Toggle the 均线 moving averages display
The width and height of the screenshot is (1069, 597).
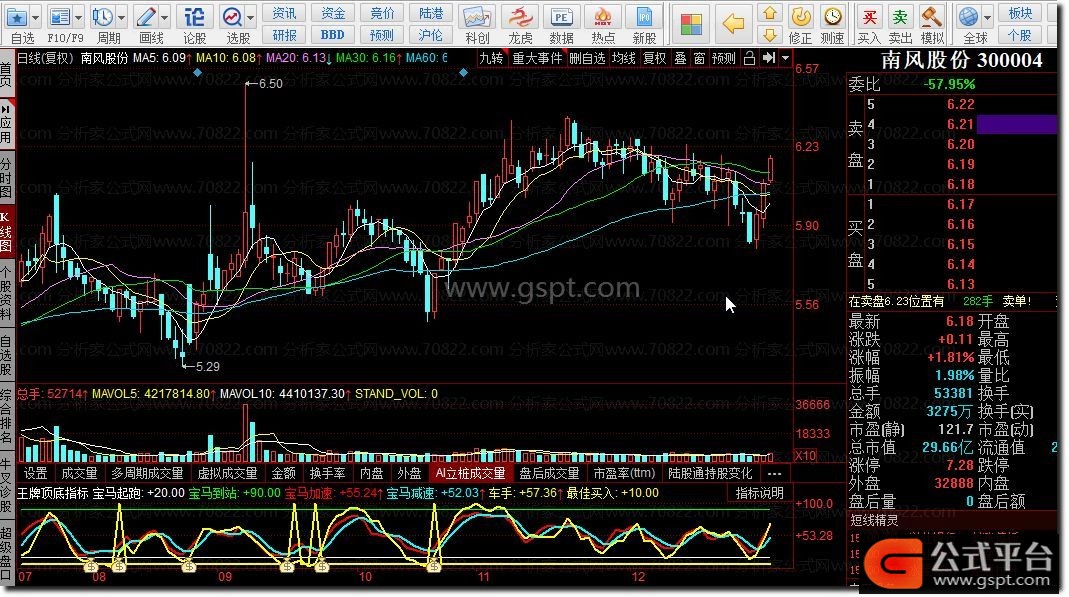point(624,59)
